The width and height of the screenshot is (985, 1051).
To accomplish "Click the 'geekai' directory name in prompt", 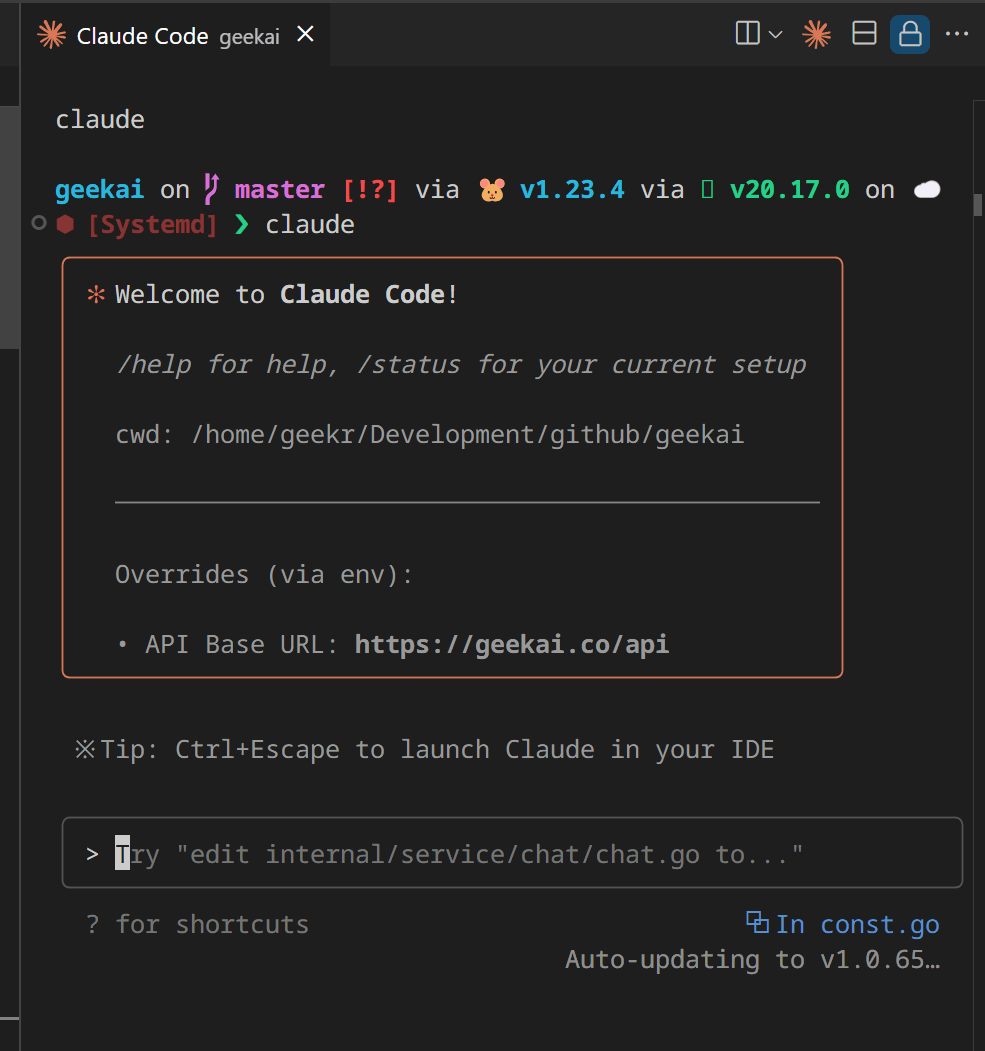I will click(x=99, y=190).
